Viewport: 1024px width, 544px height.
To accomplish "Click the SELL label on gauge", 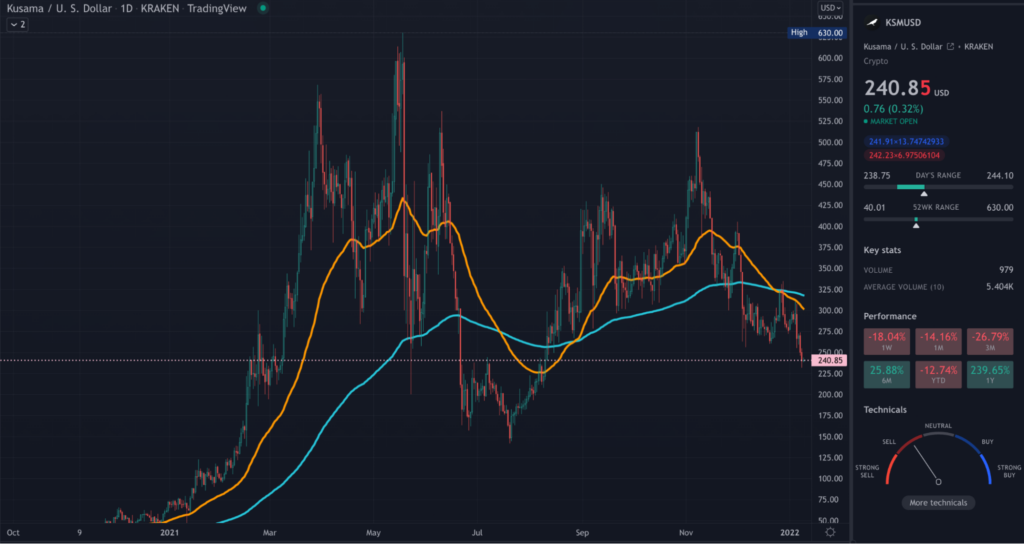I will click(889, 442).
